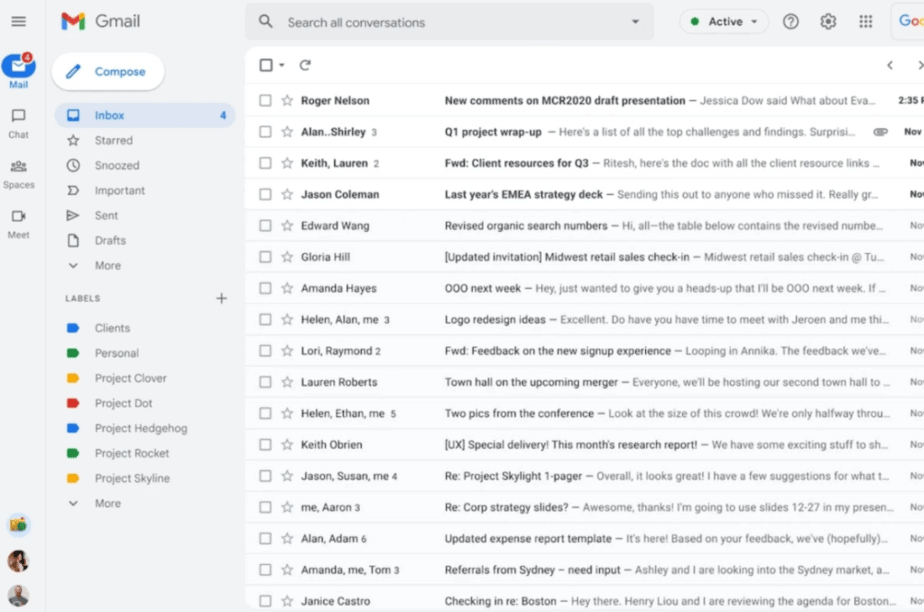Go to the Drafts folder
This screenshot has height=612, width=924.
point(110,240)
